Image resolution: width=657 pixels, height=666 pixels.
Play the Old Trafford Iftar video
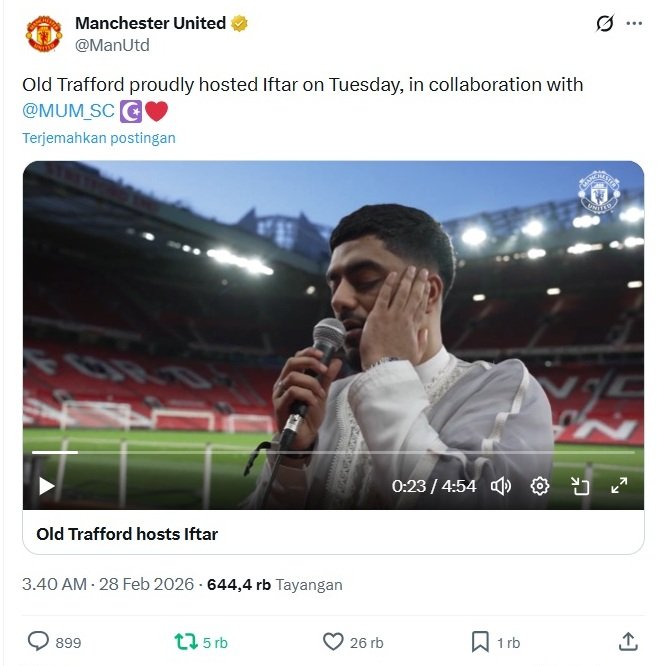46,486
